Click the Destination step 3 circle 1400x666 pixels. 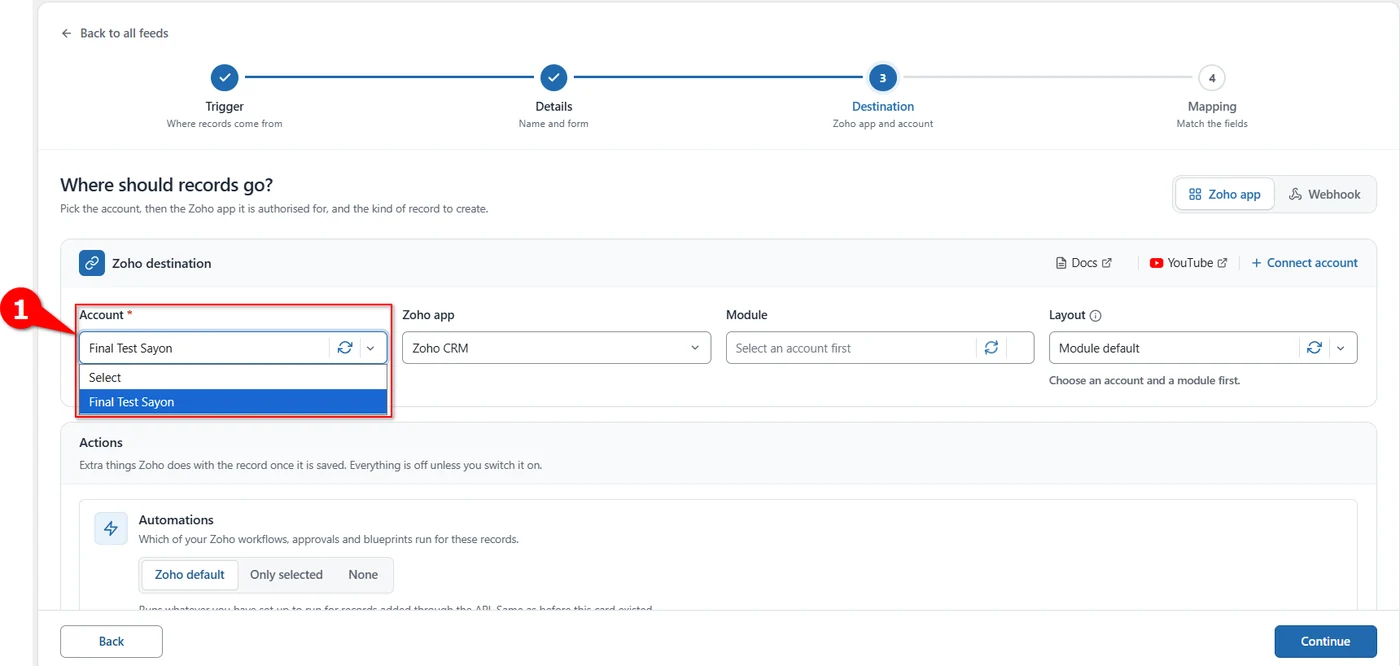pyautogui.click(x=883, y=77)
